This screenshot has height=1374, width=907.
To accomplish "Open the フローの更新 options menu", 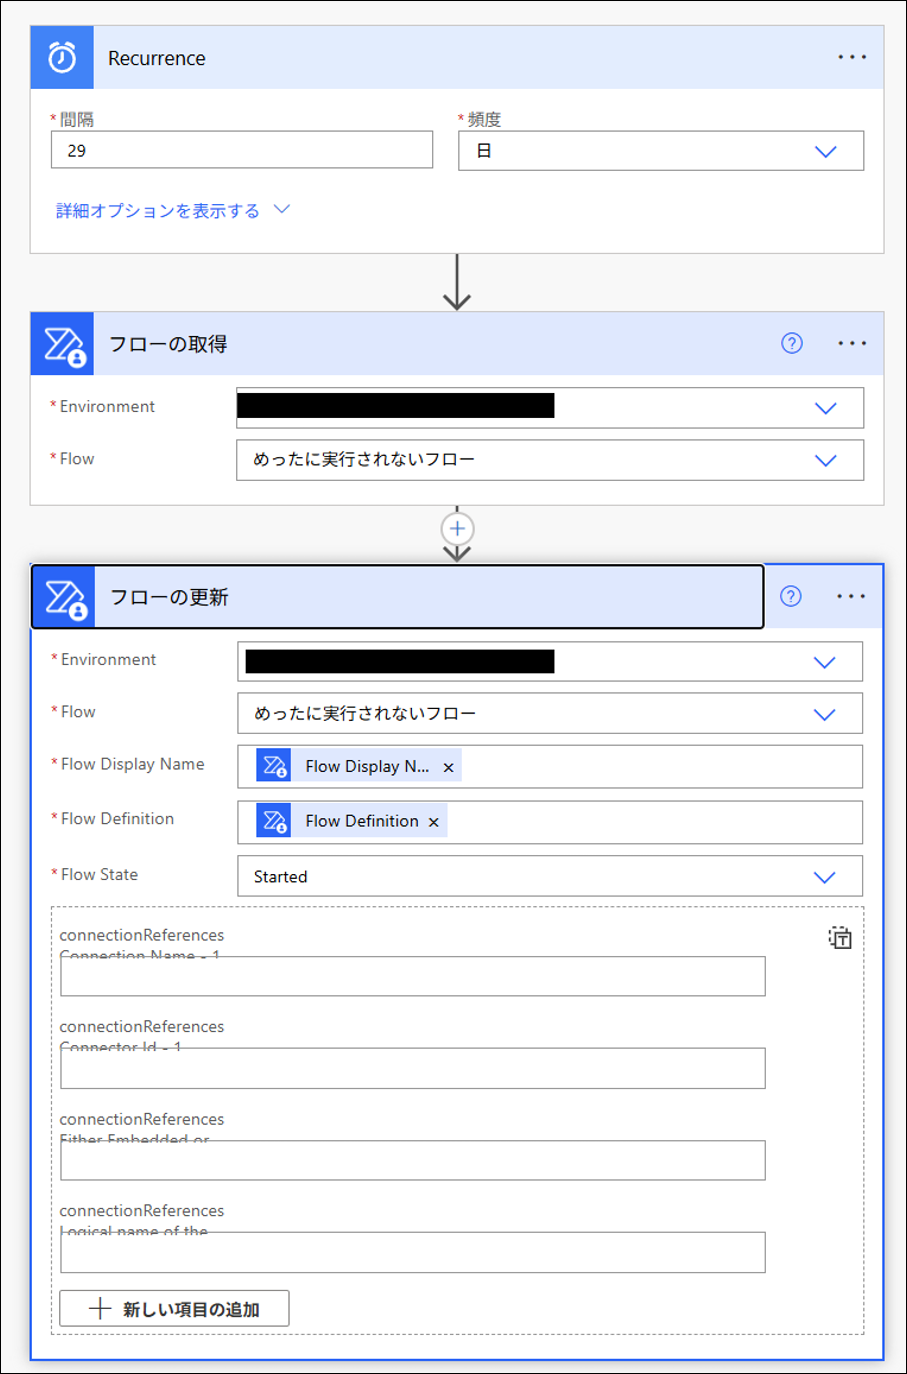I will pos(852,595).
